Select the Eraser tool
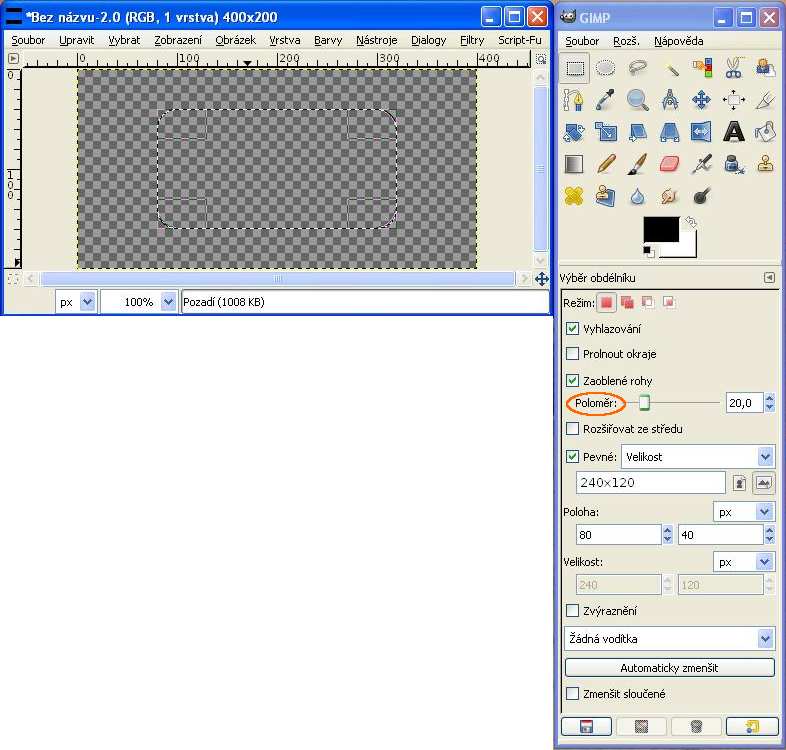 (669, 163)
